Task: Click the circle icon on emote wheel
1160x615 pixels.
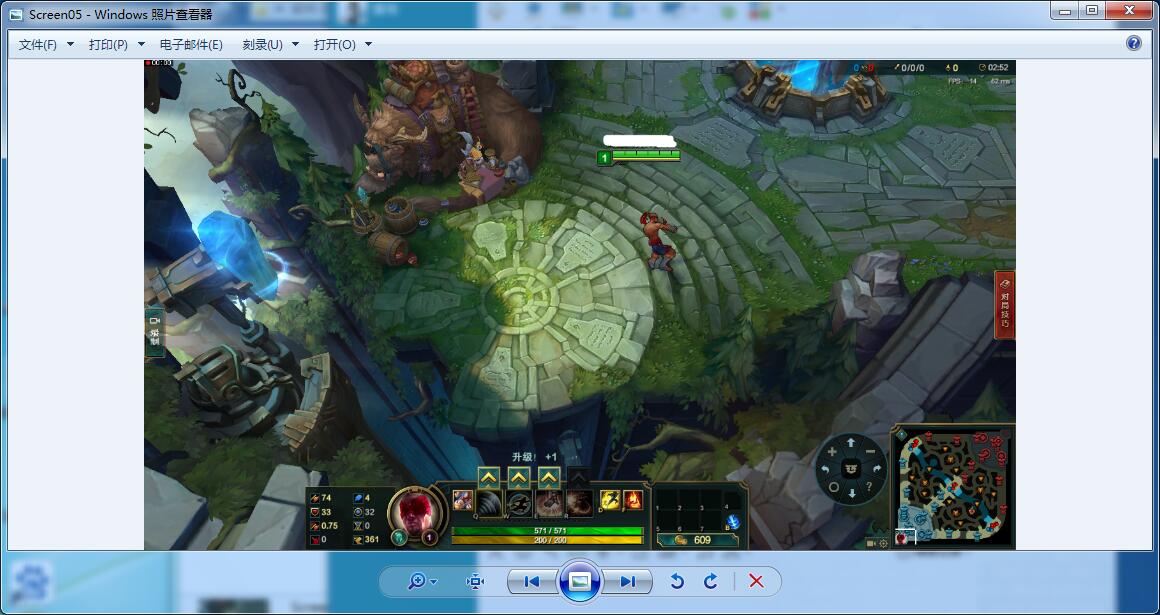Action: [833, 487]
